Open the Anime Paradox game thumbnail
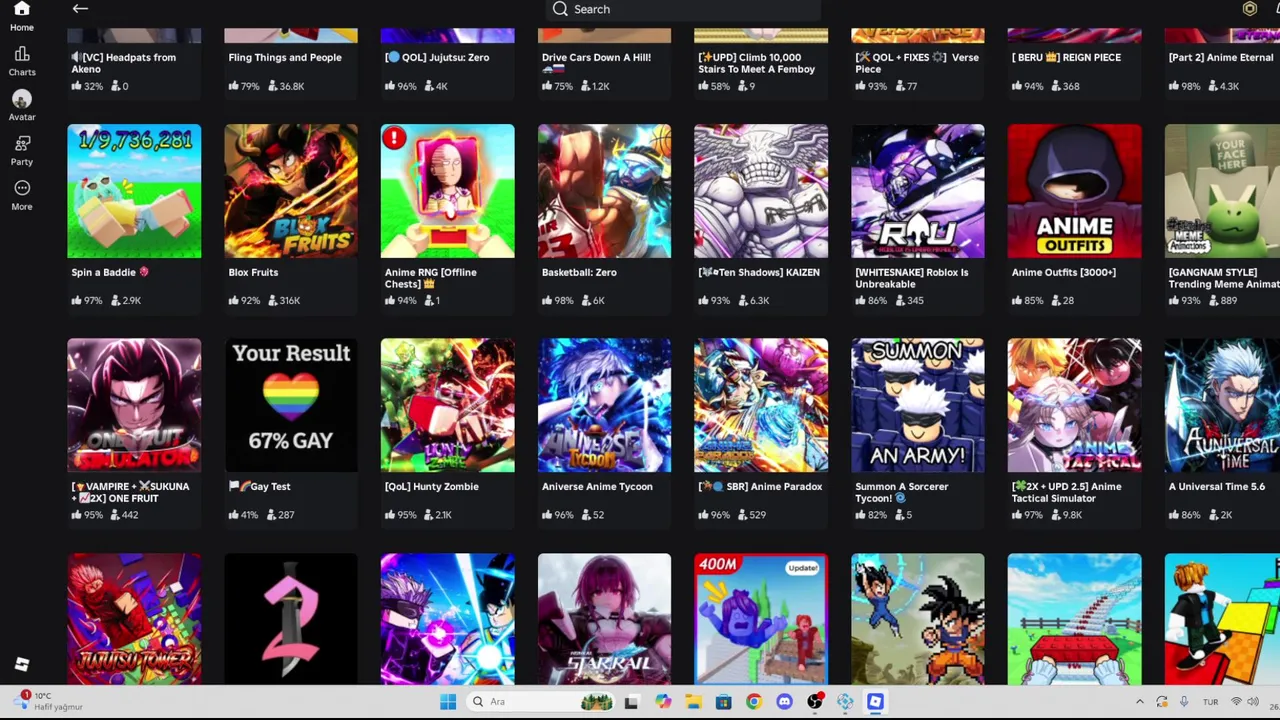Image resolution: width=1280 pixels, height=720 pixels. click(761, 405)
